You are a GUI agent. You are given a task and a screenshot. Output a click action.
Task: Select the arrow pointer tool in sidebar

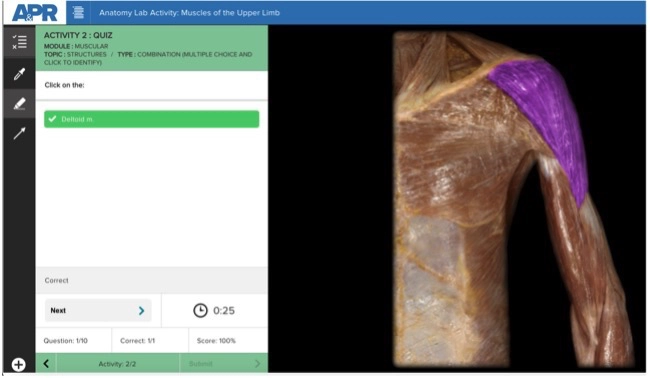(19, 133)
